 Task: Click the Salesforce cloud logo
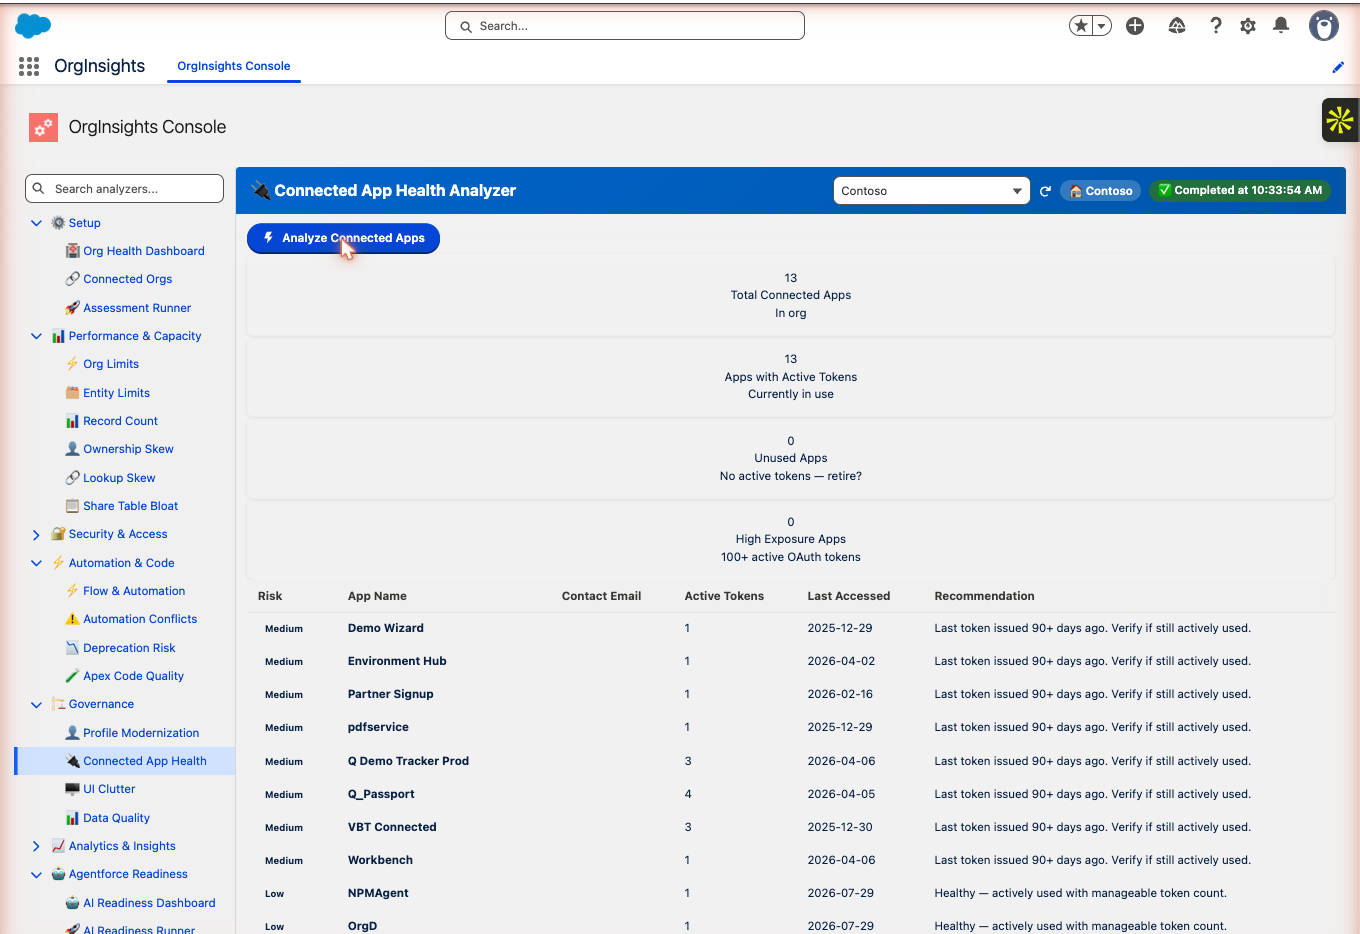tap(33, 26)
